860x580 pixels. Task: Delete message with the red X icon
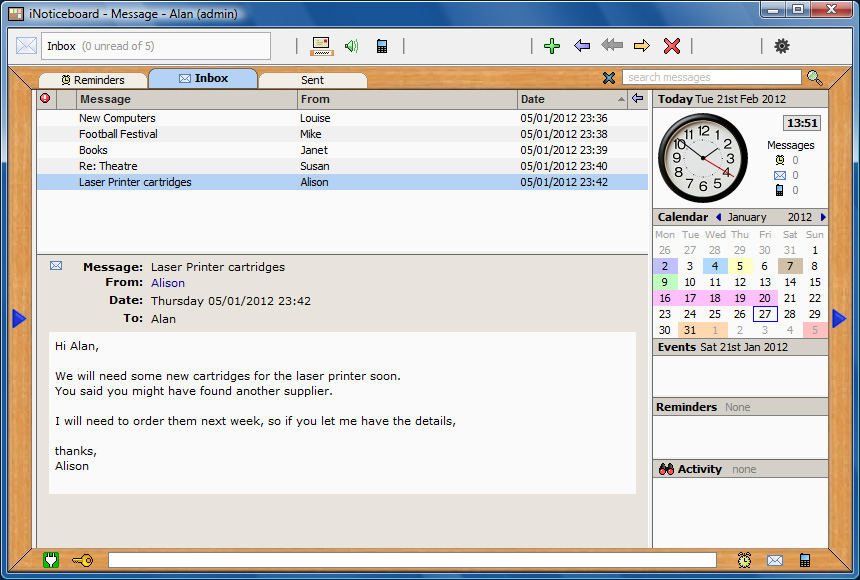[672, 46]
